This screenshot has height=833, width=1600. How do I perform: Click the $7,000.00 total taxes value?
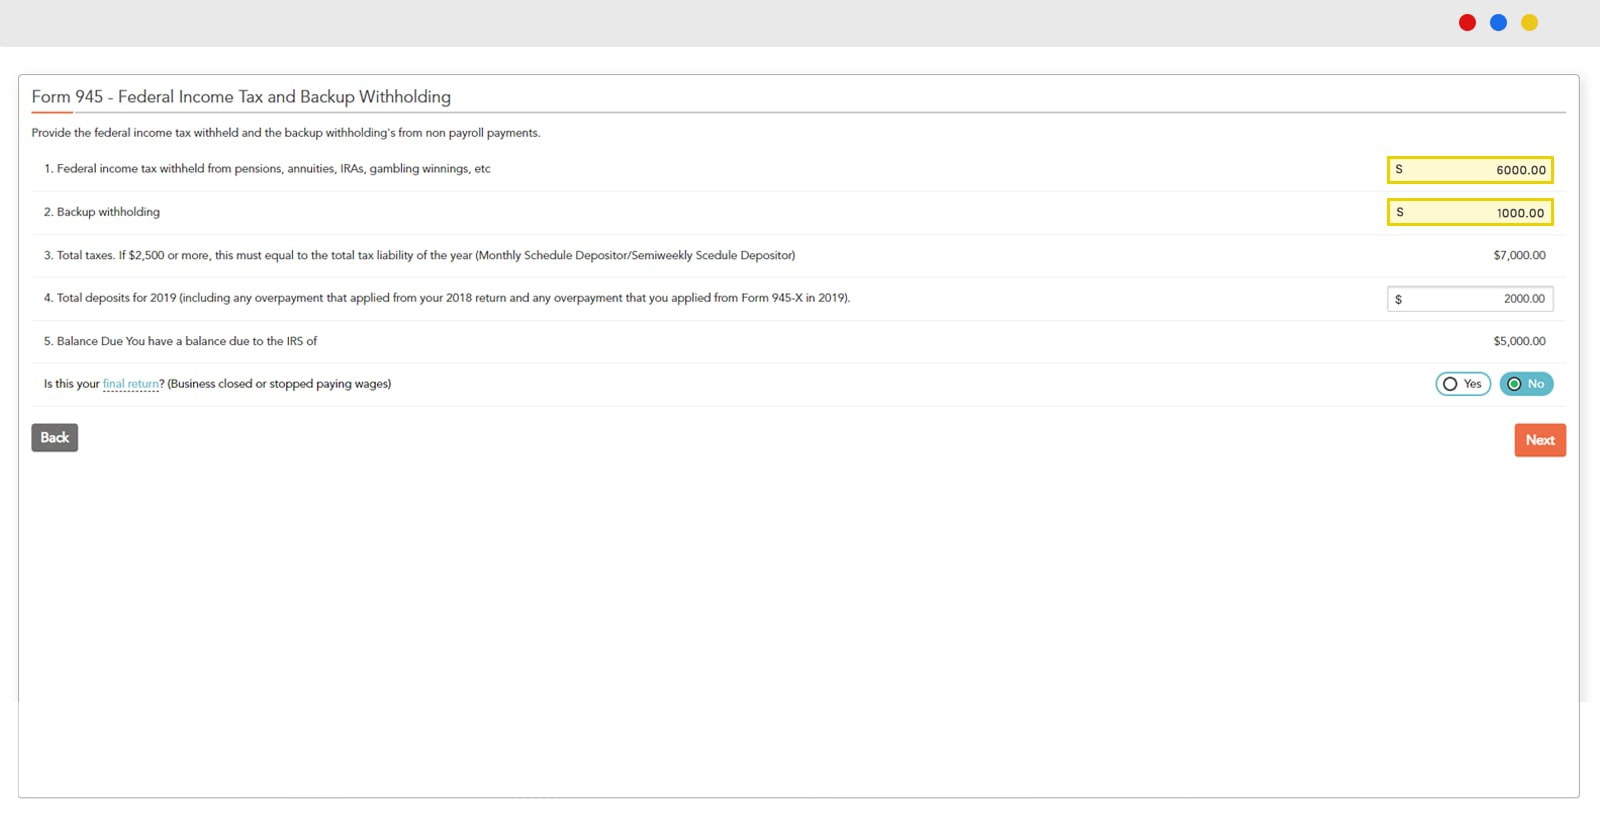(1519, 256)
